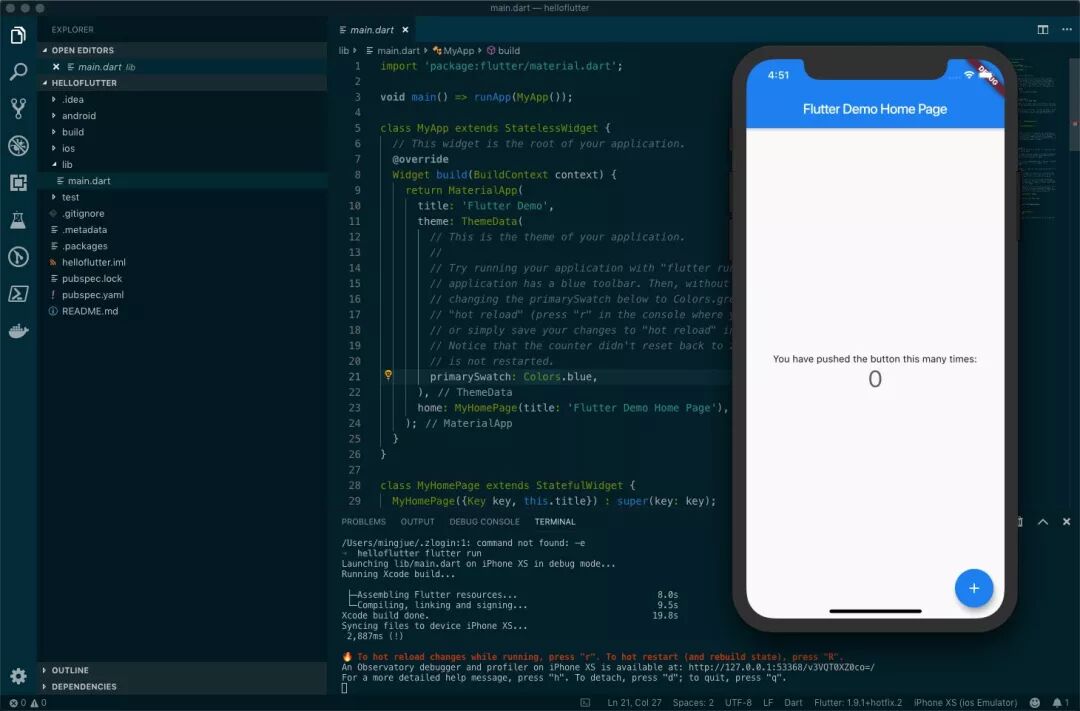
Task: Click the warnings count in status bar
Action: (39, 703)
